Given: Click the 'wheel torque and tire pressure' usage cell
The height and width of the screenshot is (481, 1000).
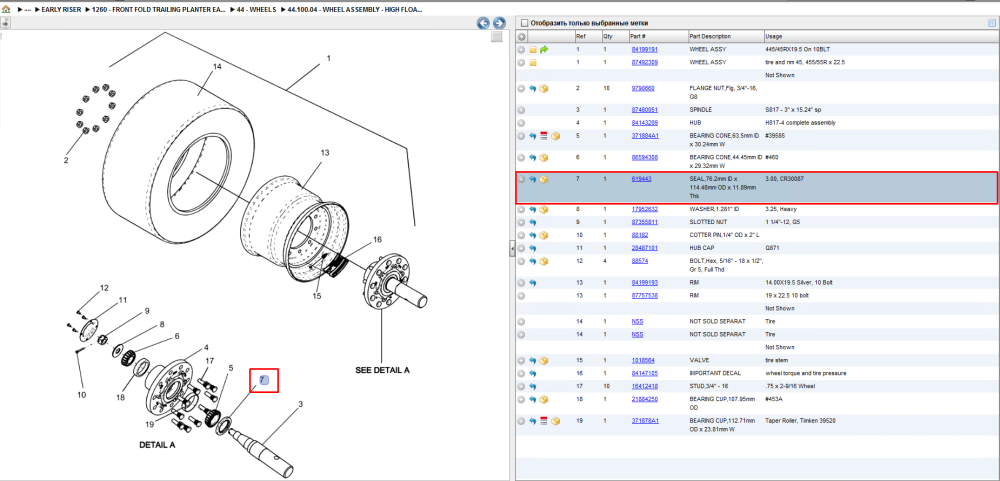Looking at the screenshot, I should pyautogui.click(x=805, y=373).
